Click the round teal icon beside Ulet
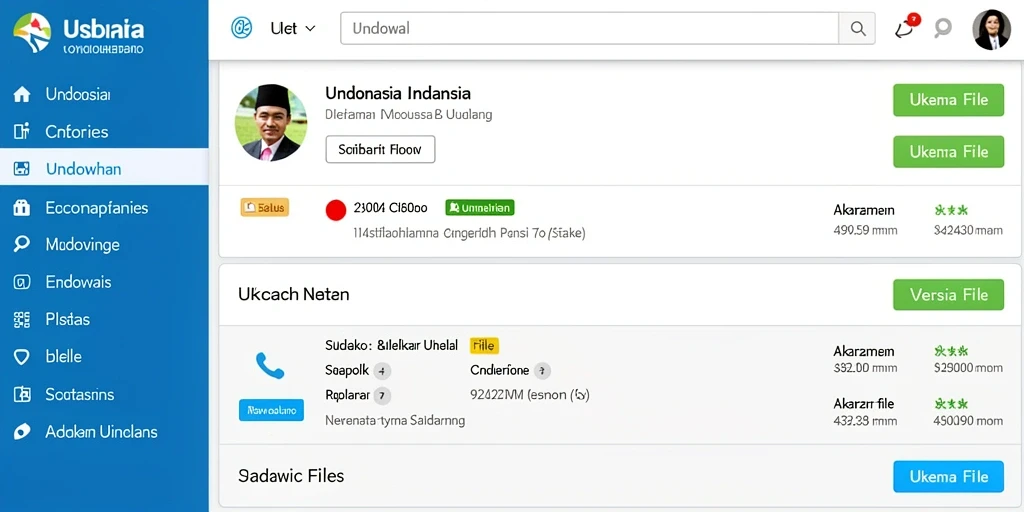 (242, 28)
